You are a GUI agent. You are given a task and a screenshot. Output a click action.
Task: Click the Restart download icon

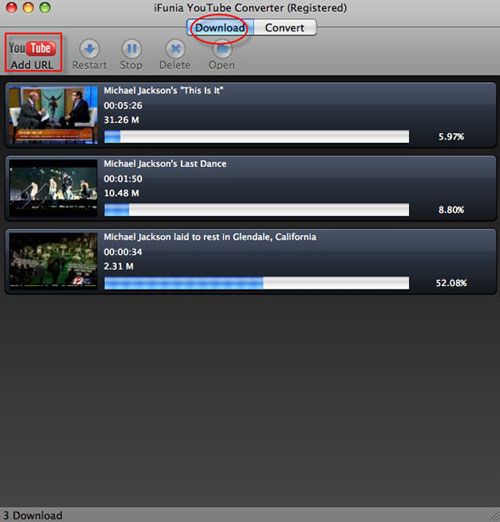click(x=89, y=49)
